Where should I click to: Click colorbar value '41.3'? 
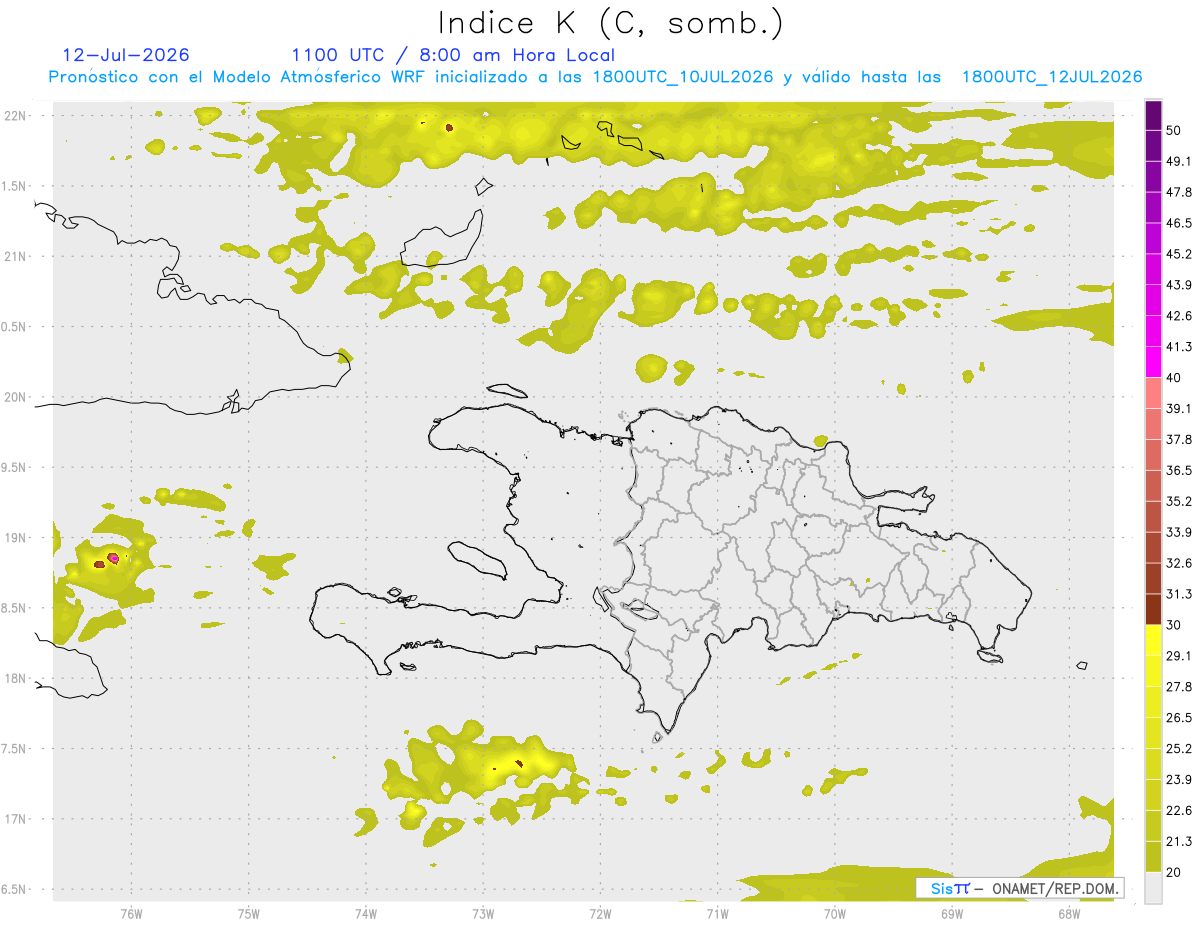point(1179,348)
